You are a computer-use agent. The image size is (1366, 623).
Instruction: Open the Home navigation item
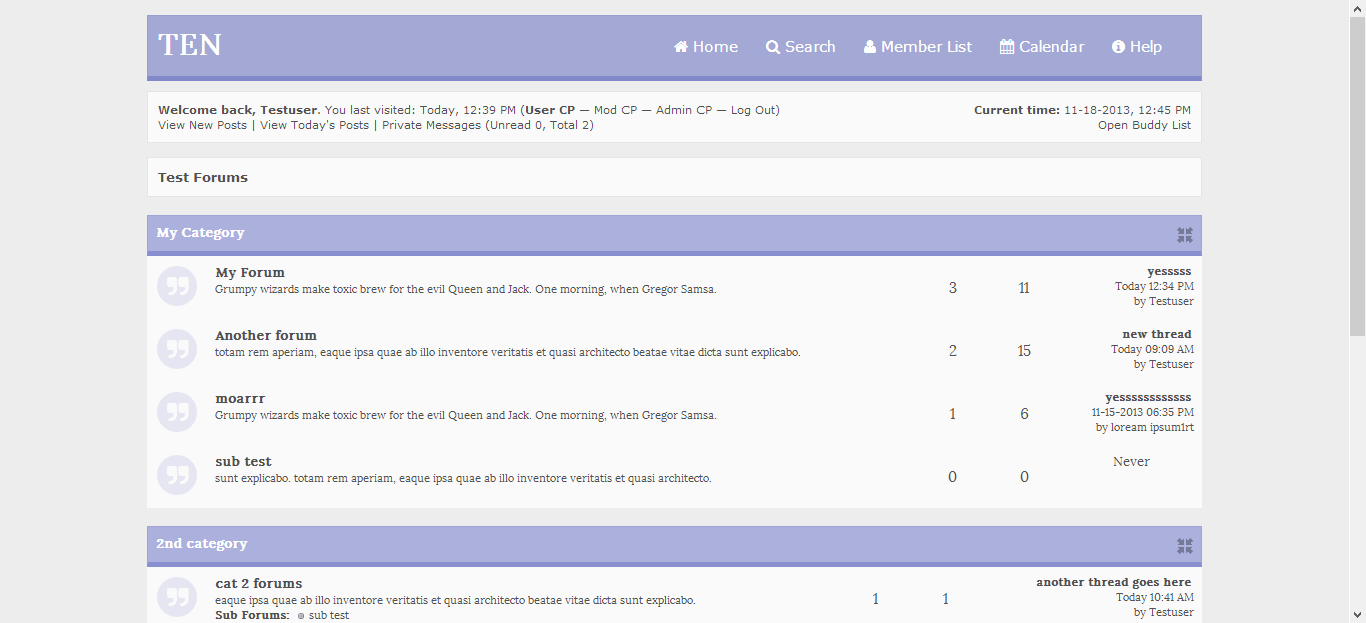click(706, 47)
